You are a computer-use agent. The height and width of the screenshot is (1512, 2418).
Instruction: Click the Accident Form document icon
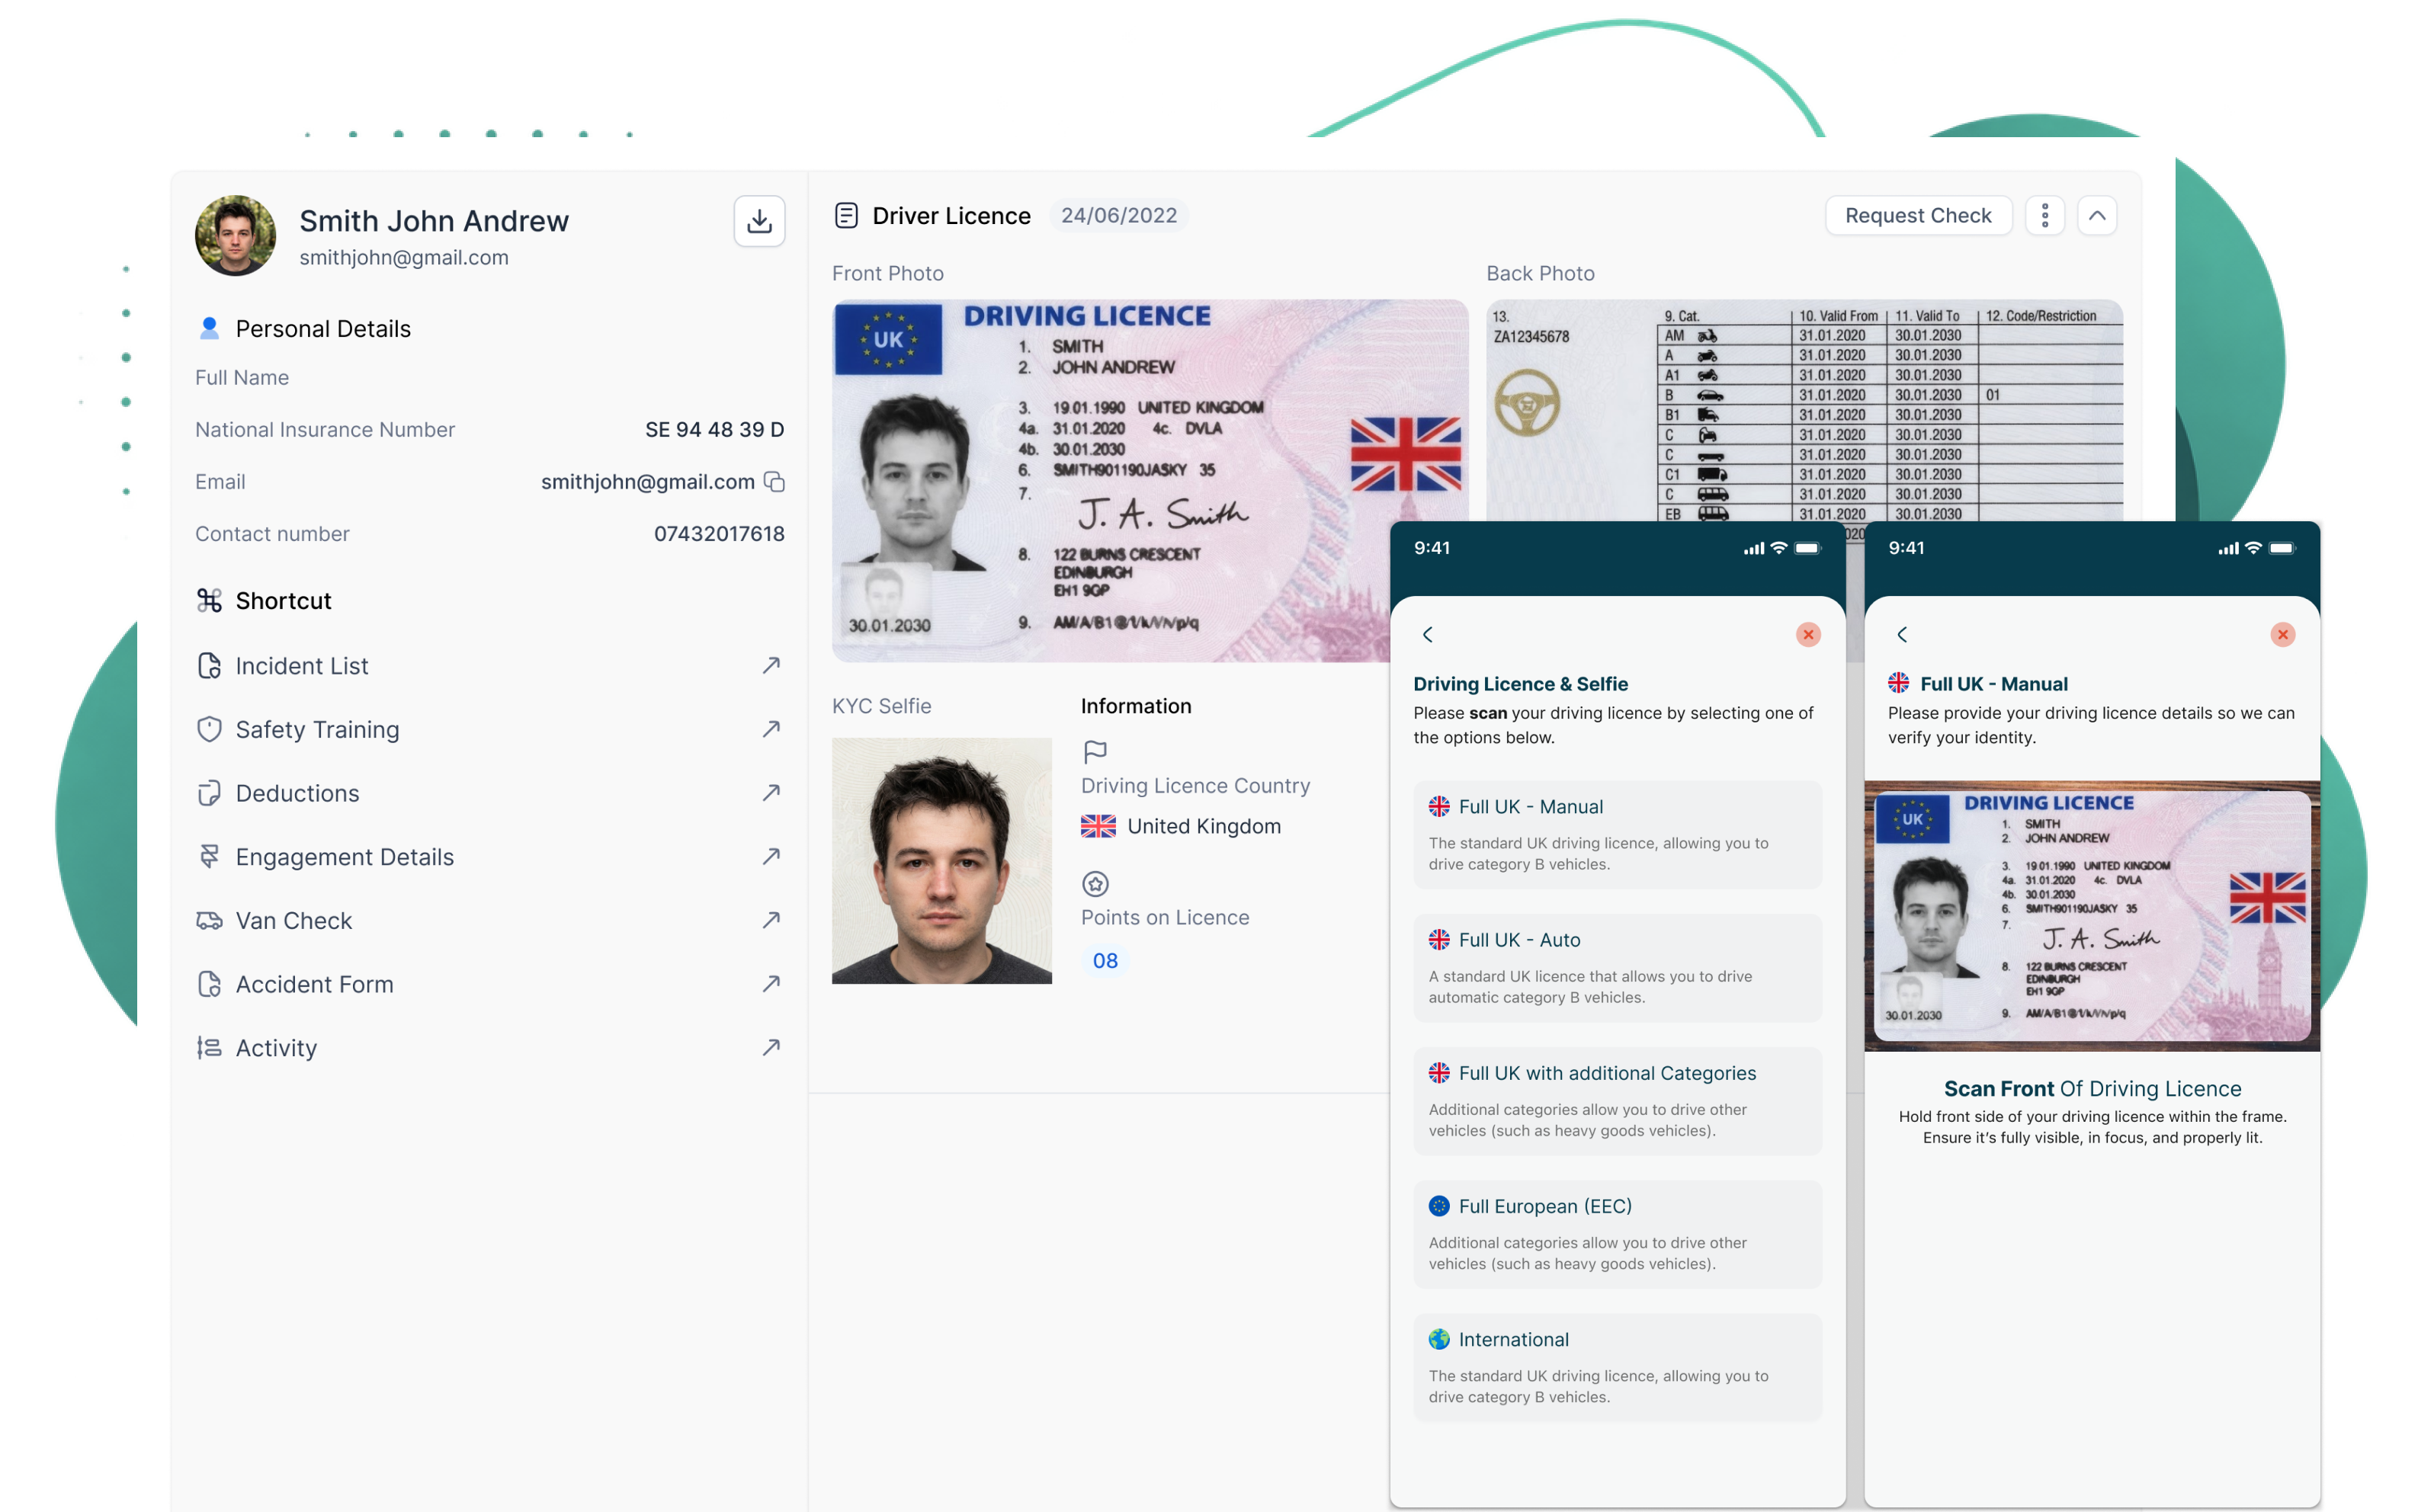click(x=209, y=984)
